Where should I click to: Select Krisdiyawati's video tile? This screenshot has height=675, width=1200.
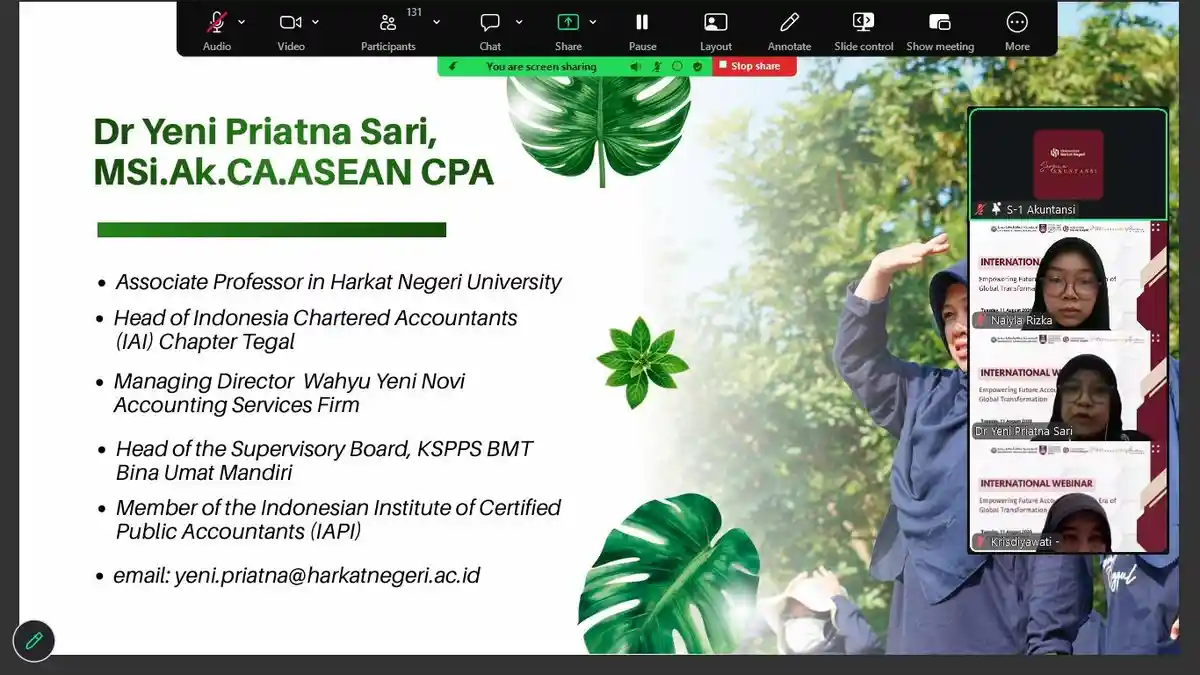pyautogui.click(x=1068, y=496)
